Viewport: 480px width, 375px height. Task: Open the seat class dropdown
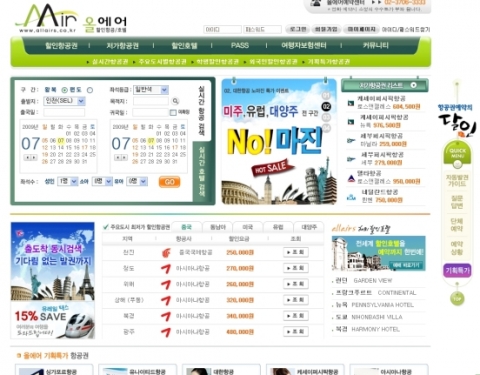coord(151,90)
